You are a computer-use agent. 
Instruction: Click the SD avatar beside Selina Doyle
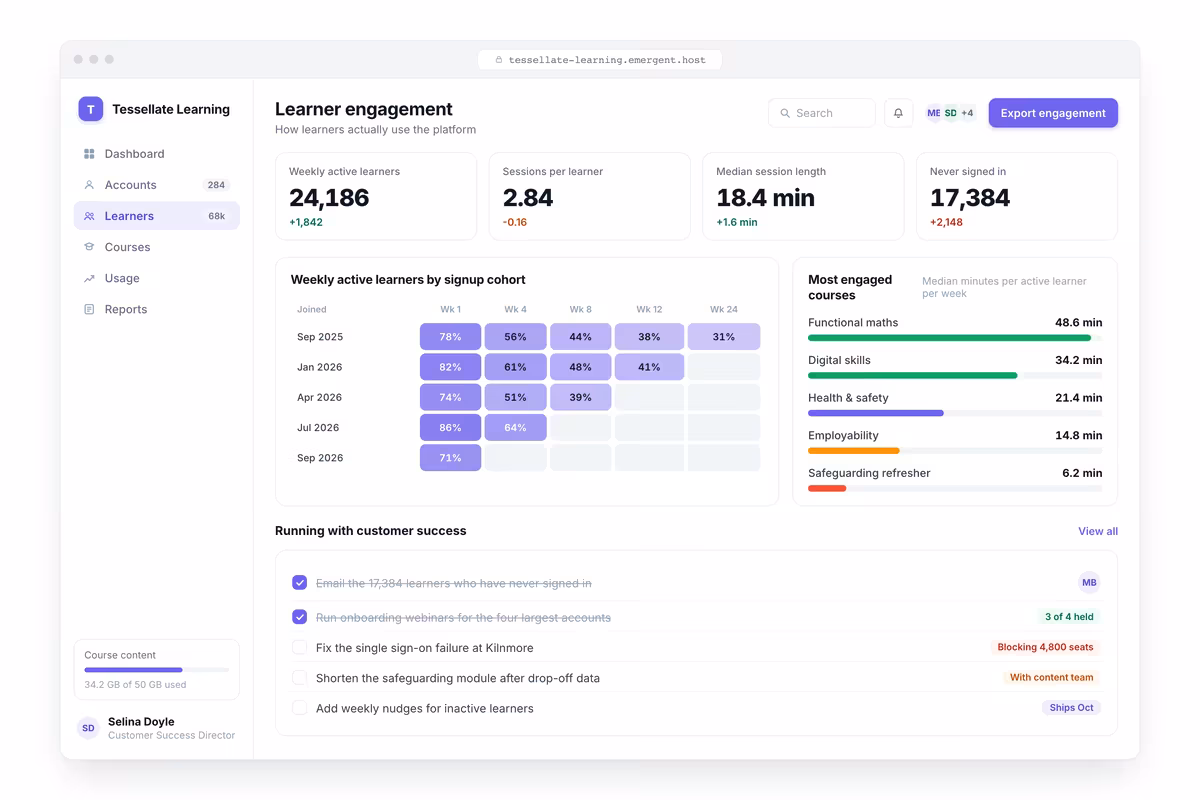88,728
